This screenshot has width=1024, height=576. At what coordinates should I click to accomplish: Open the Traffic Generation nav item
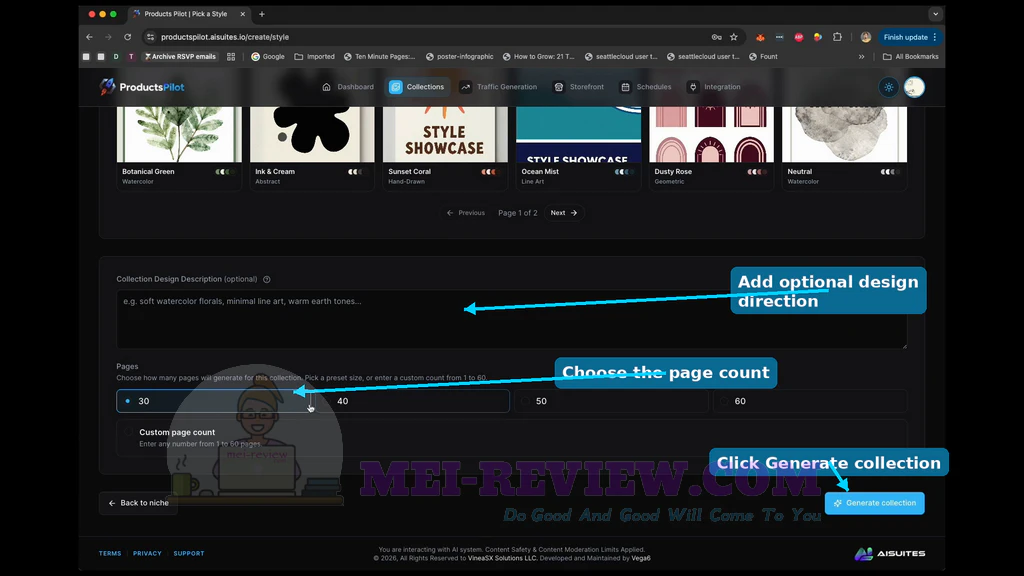pyautogui.click(x=499, y=87)
